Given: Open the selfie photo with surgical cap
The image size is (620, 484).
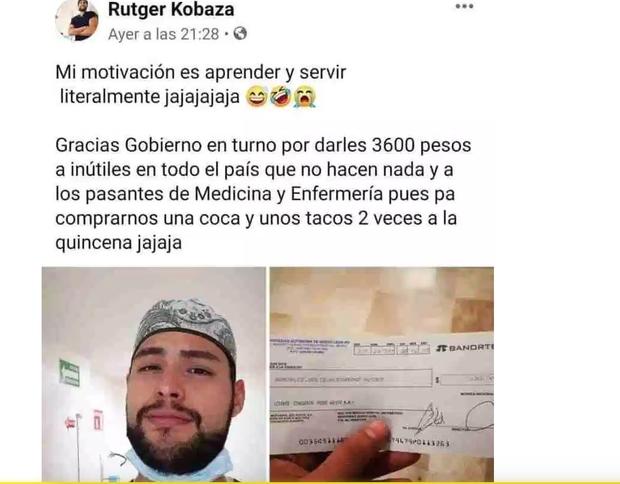Looking at the screenshot, I should point(154,374).
